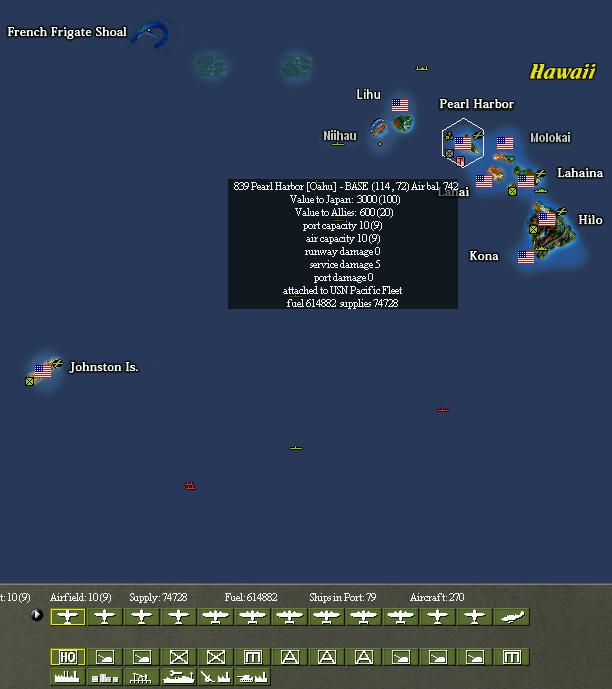Screen dimensions: 612x689
Task: Select the last twin-engine bomber group icon
Action: pos(401,616)
